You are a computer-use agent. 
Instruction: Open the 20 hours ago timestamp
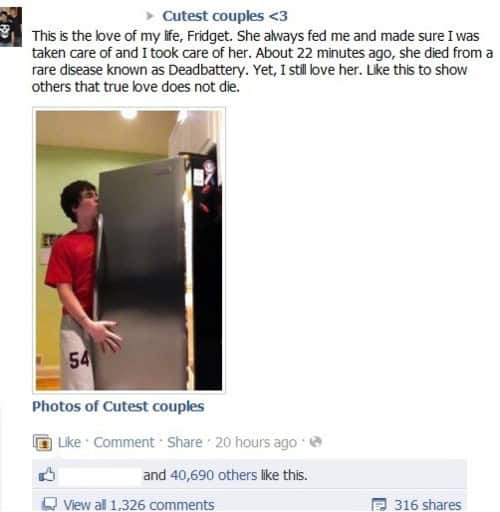pos(256,443)
